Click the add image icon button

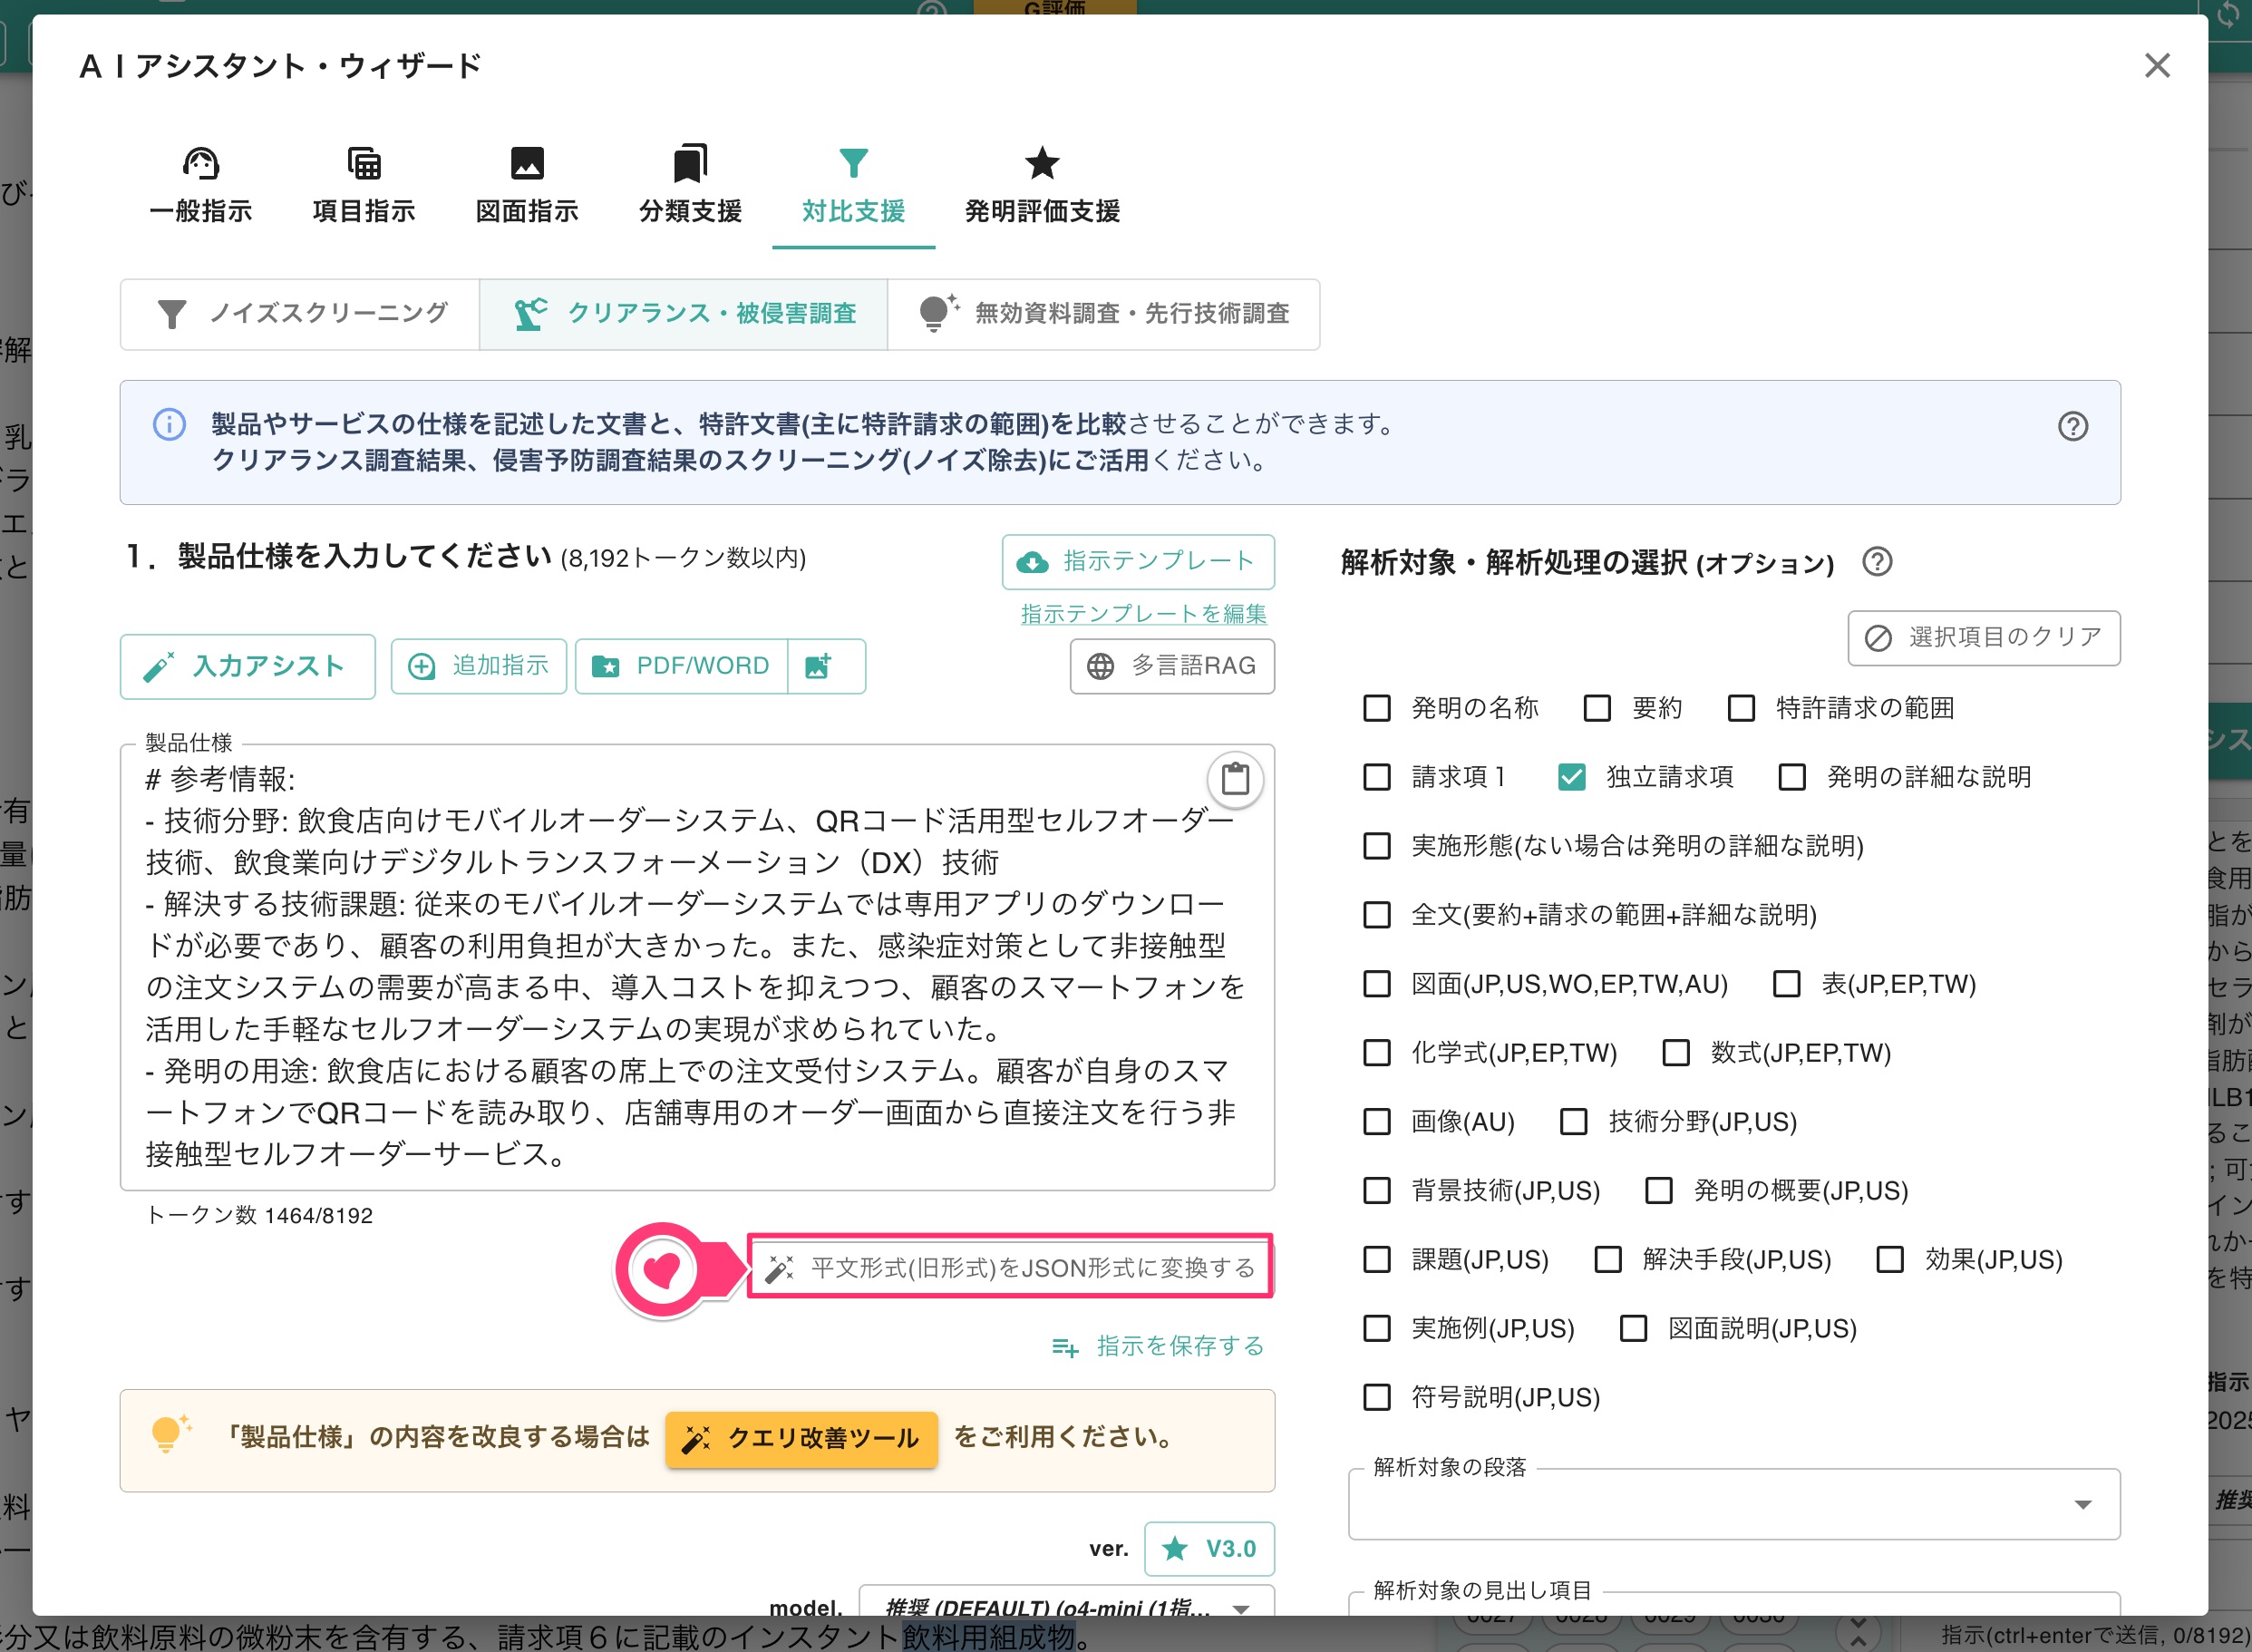826,667
